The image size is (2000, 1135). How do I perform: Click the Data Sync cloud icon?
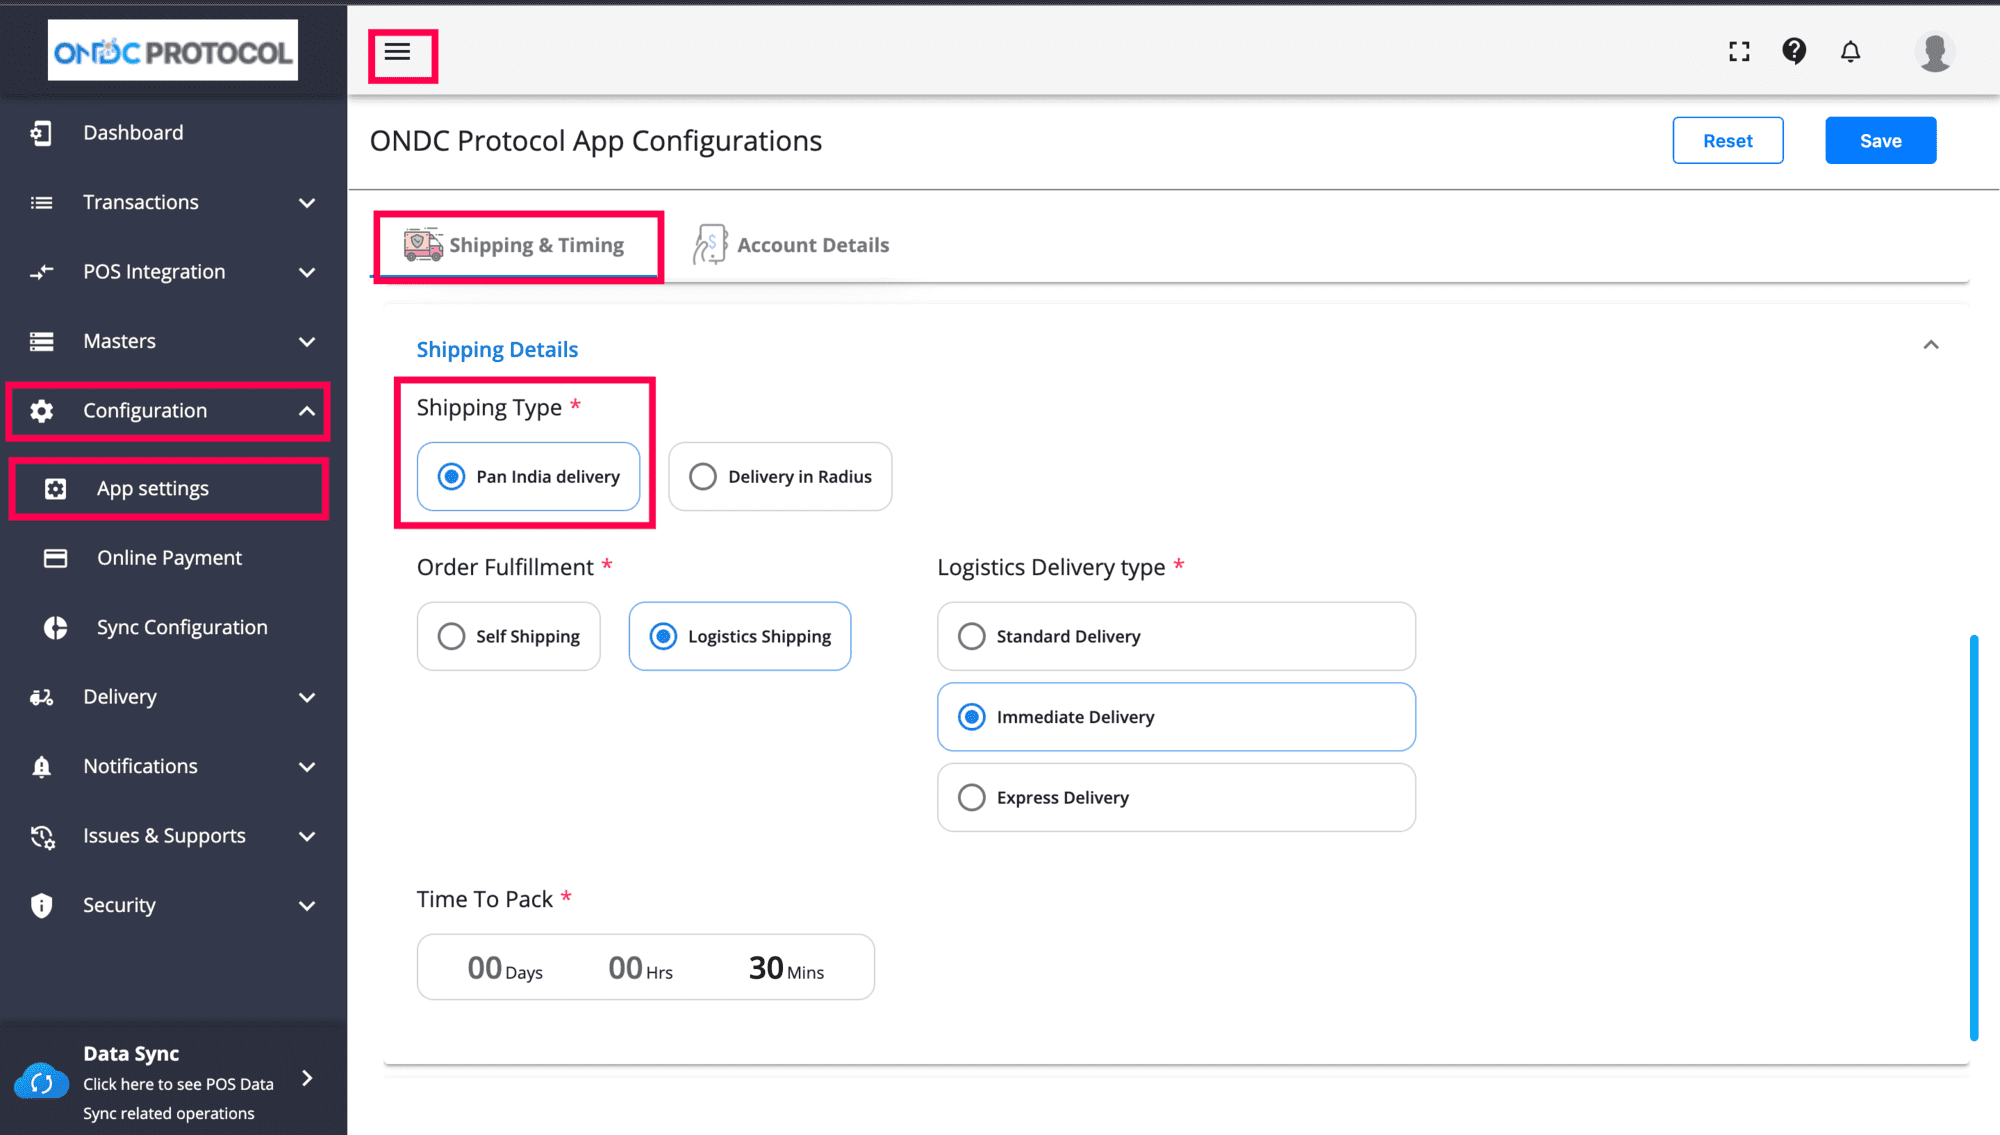(x=41, y=1082)
